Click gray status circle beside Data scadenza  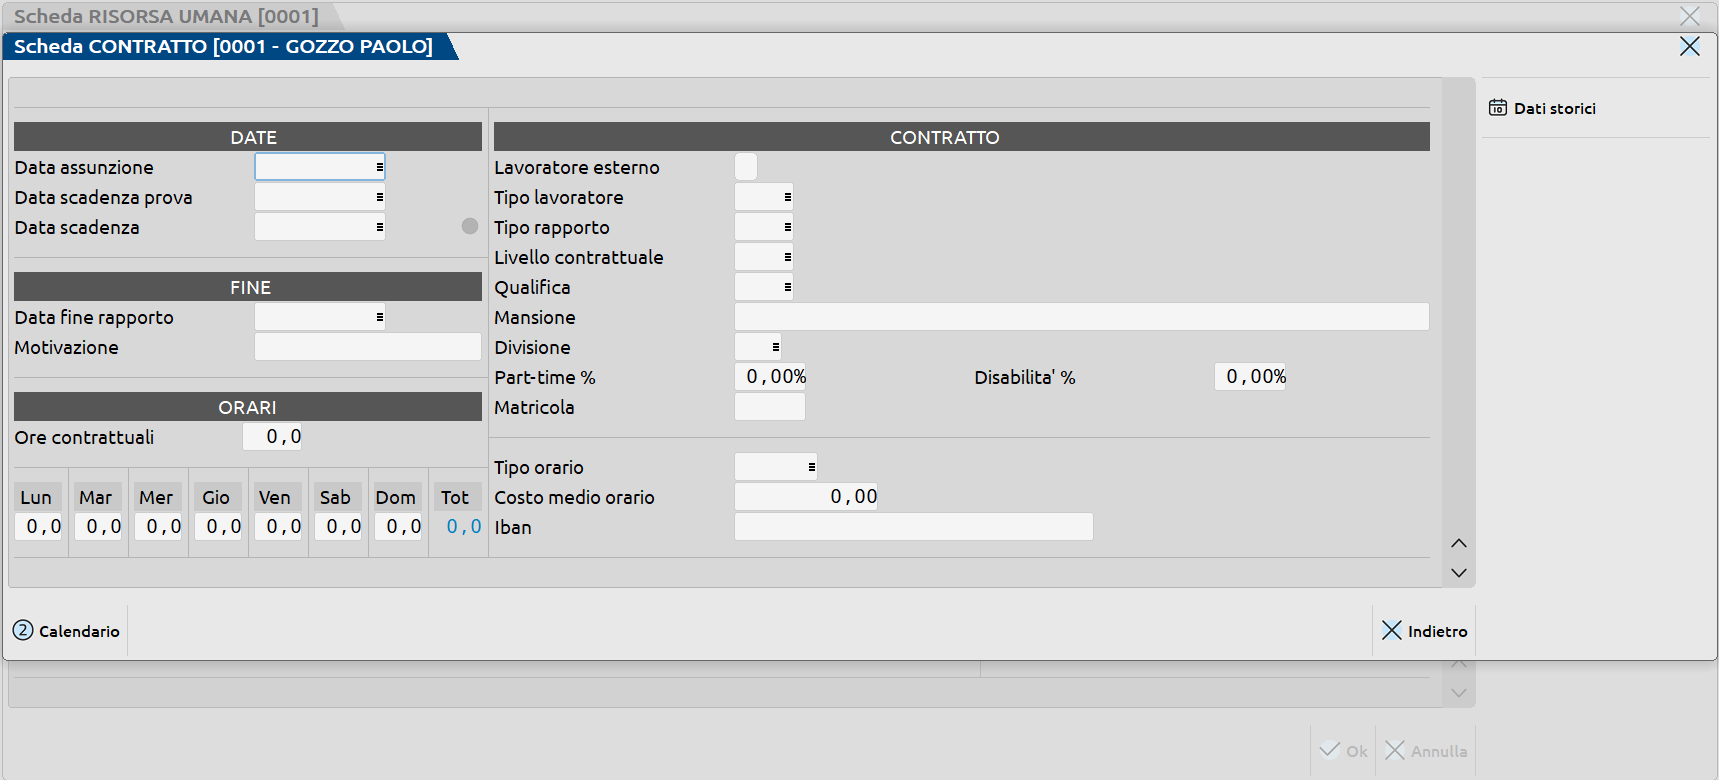pyautogui.click(x=470, y=227)
